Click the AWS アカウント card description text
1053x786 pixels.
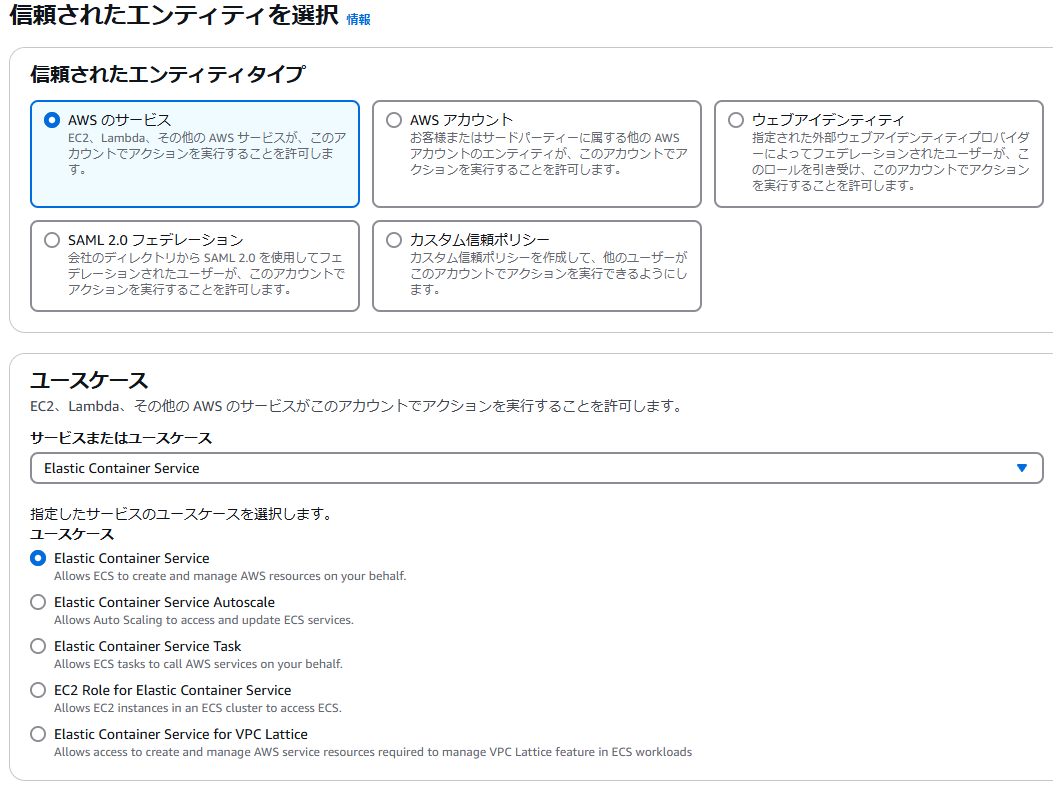click(x=549, y=154)
